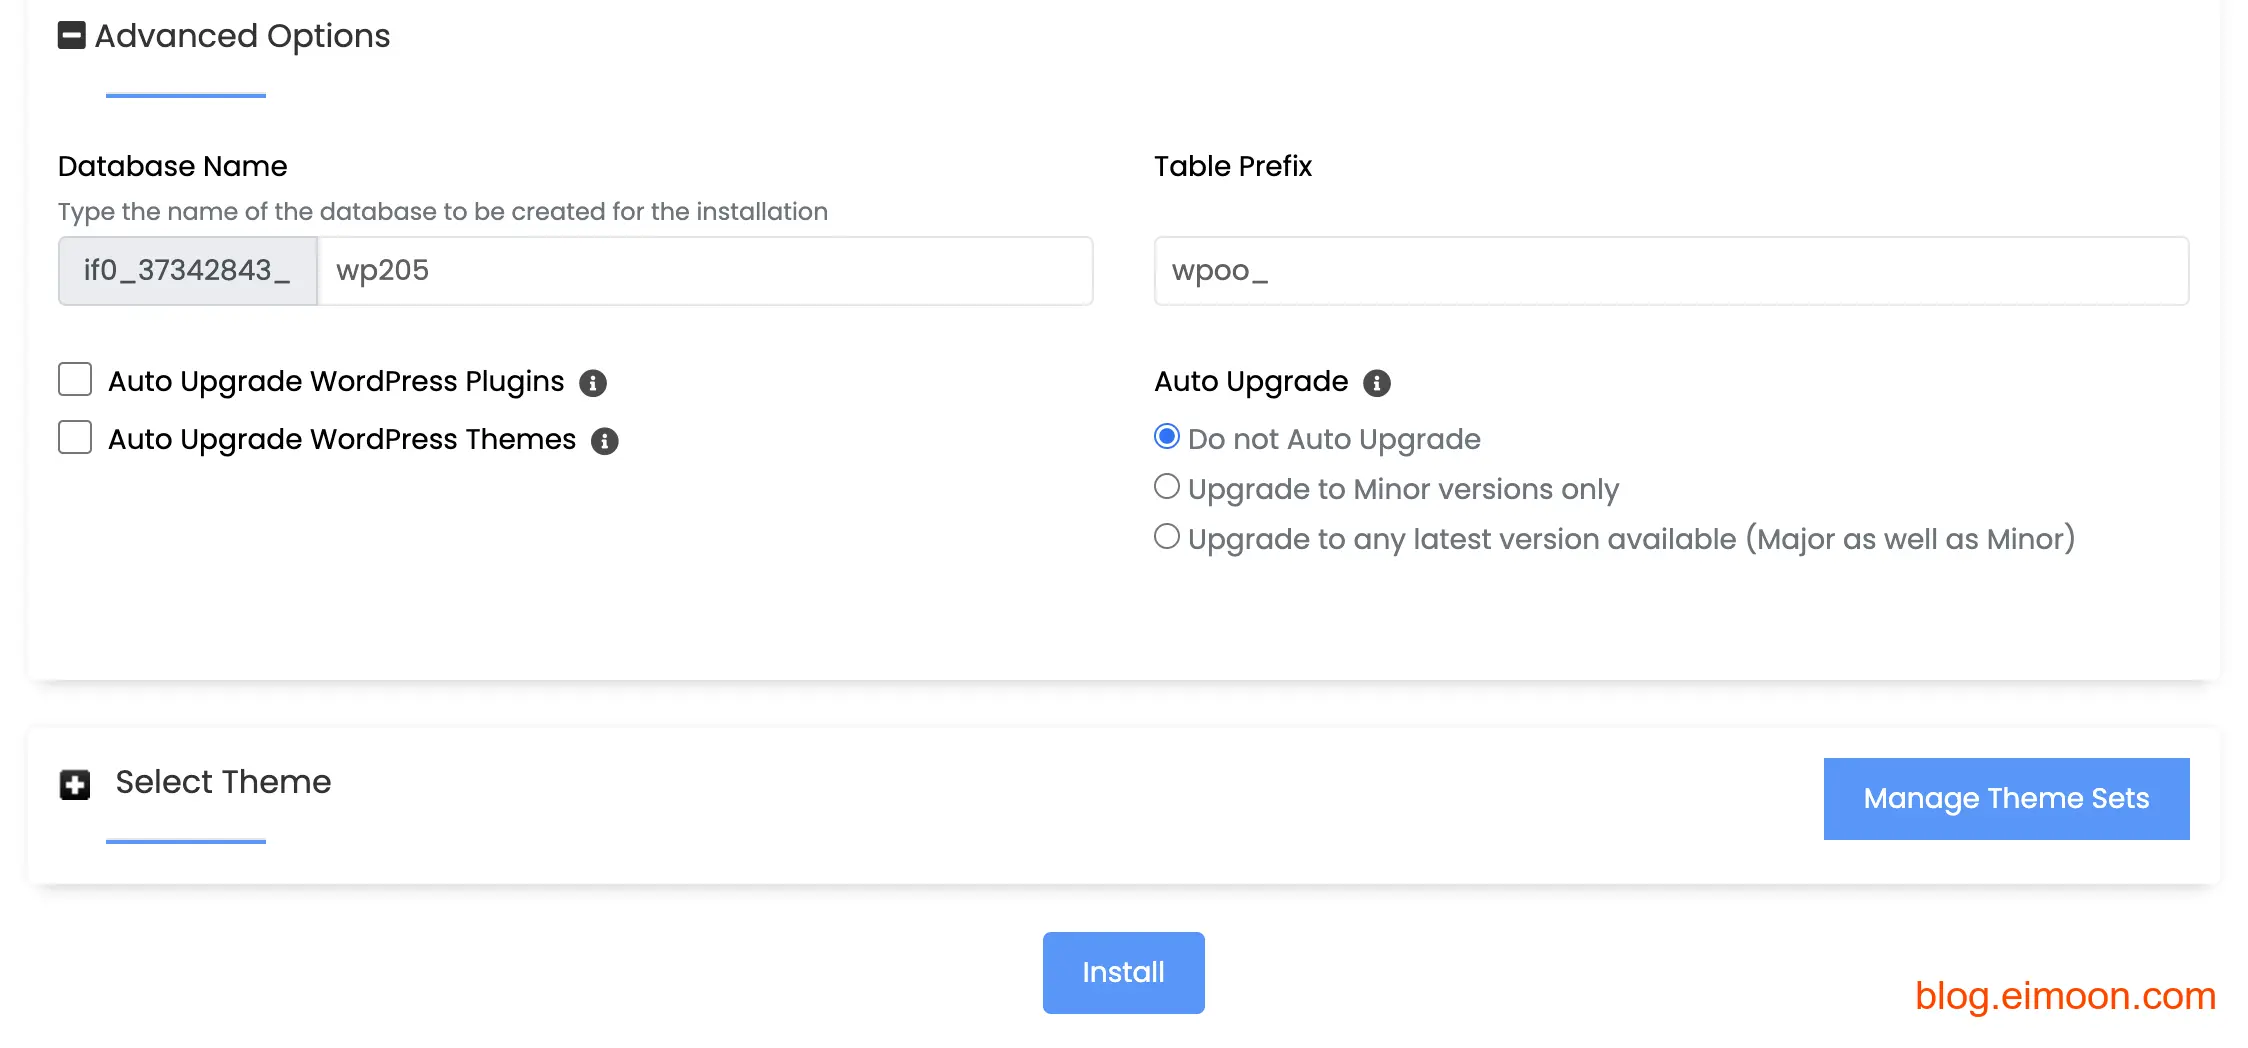
Task: Click info icon beside Auto Upgrade WordPress Plugins
Action: 593,383
